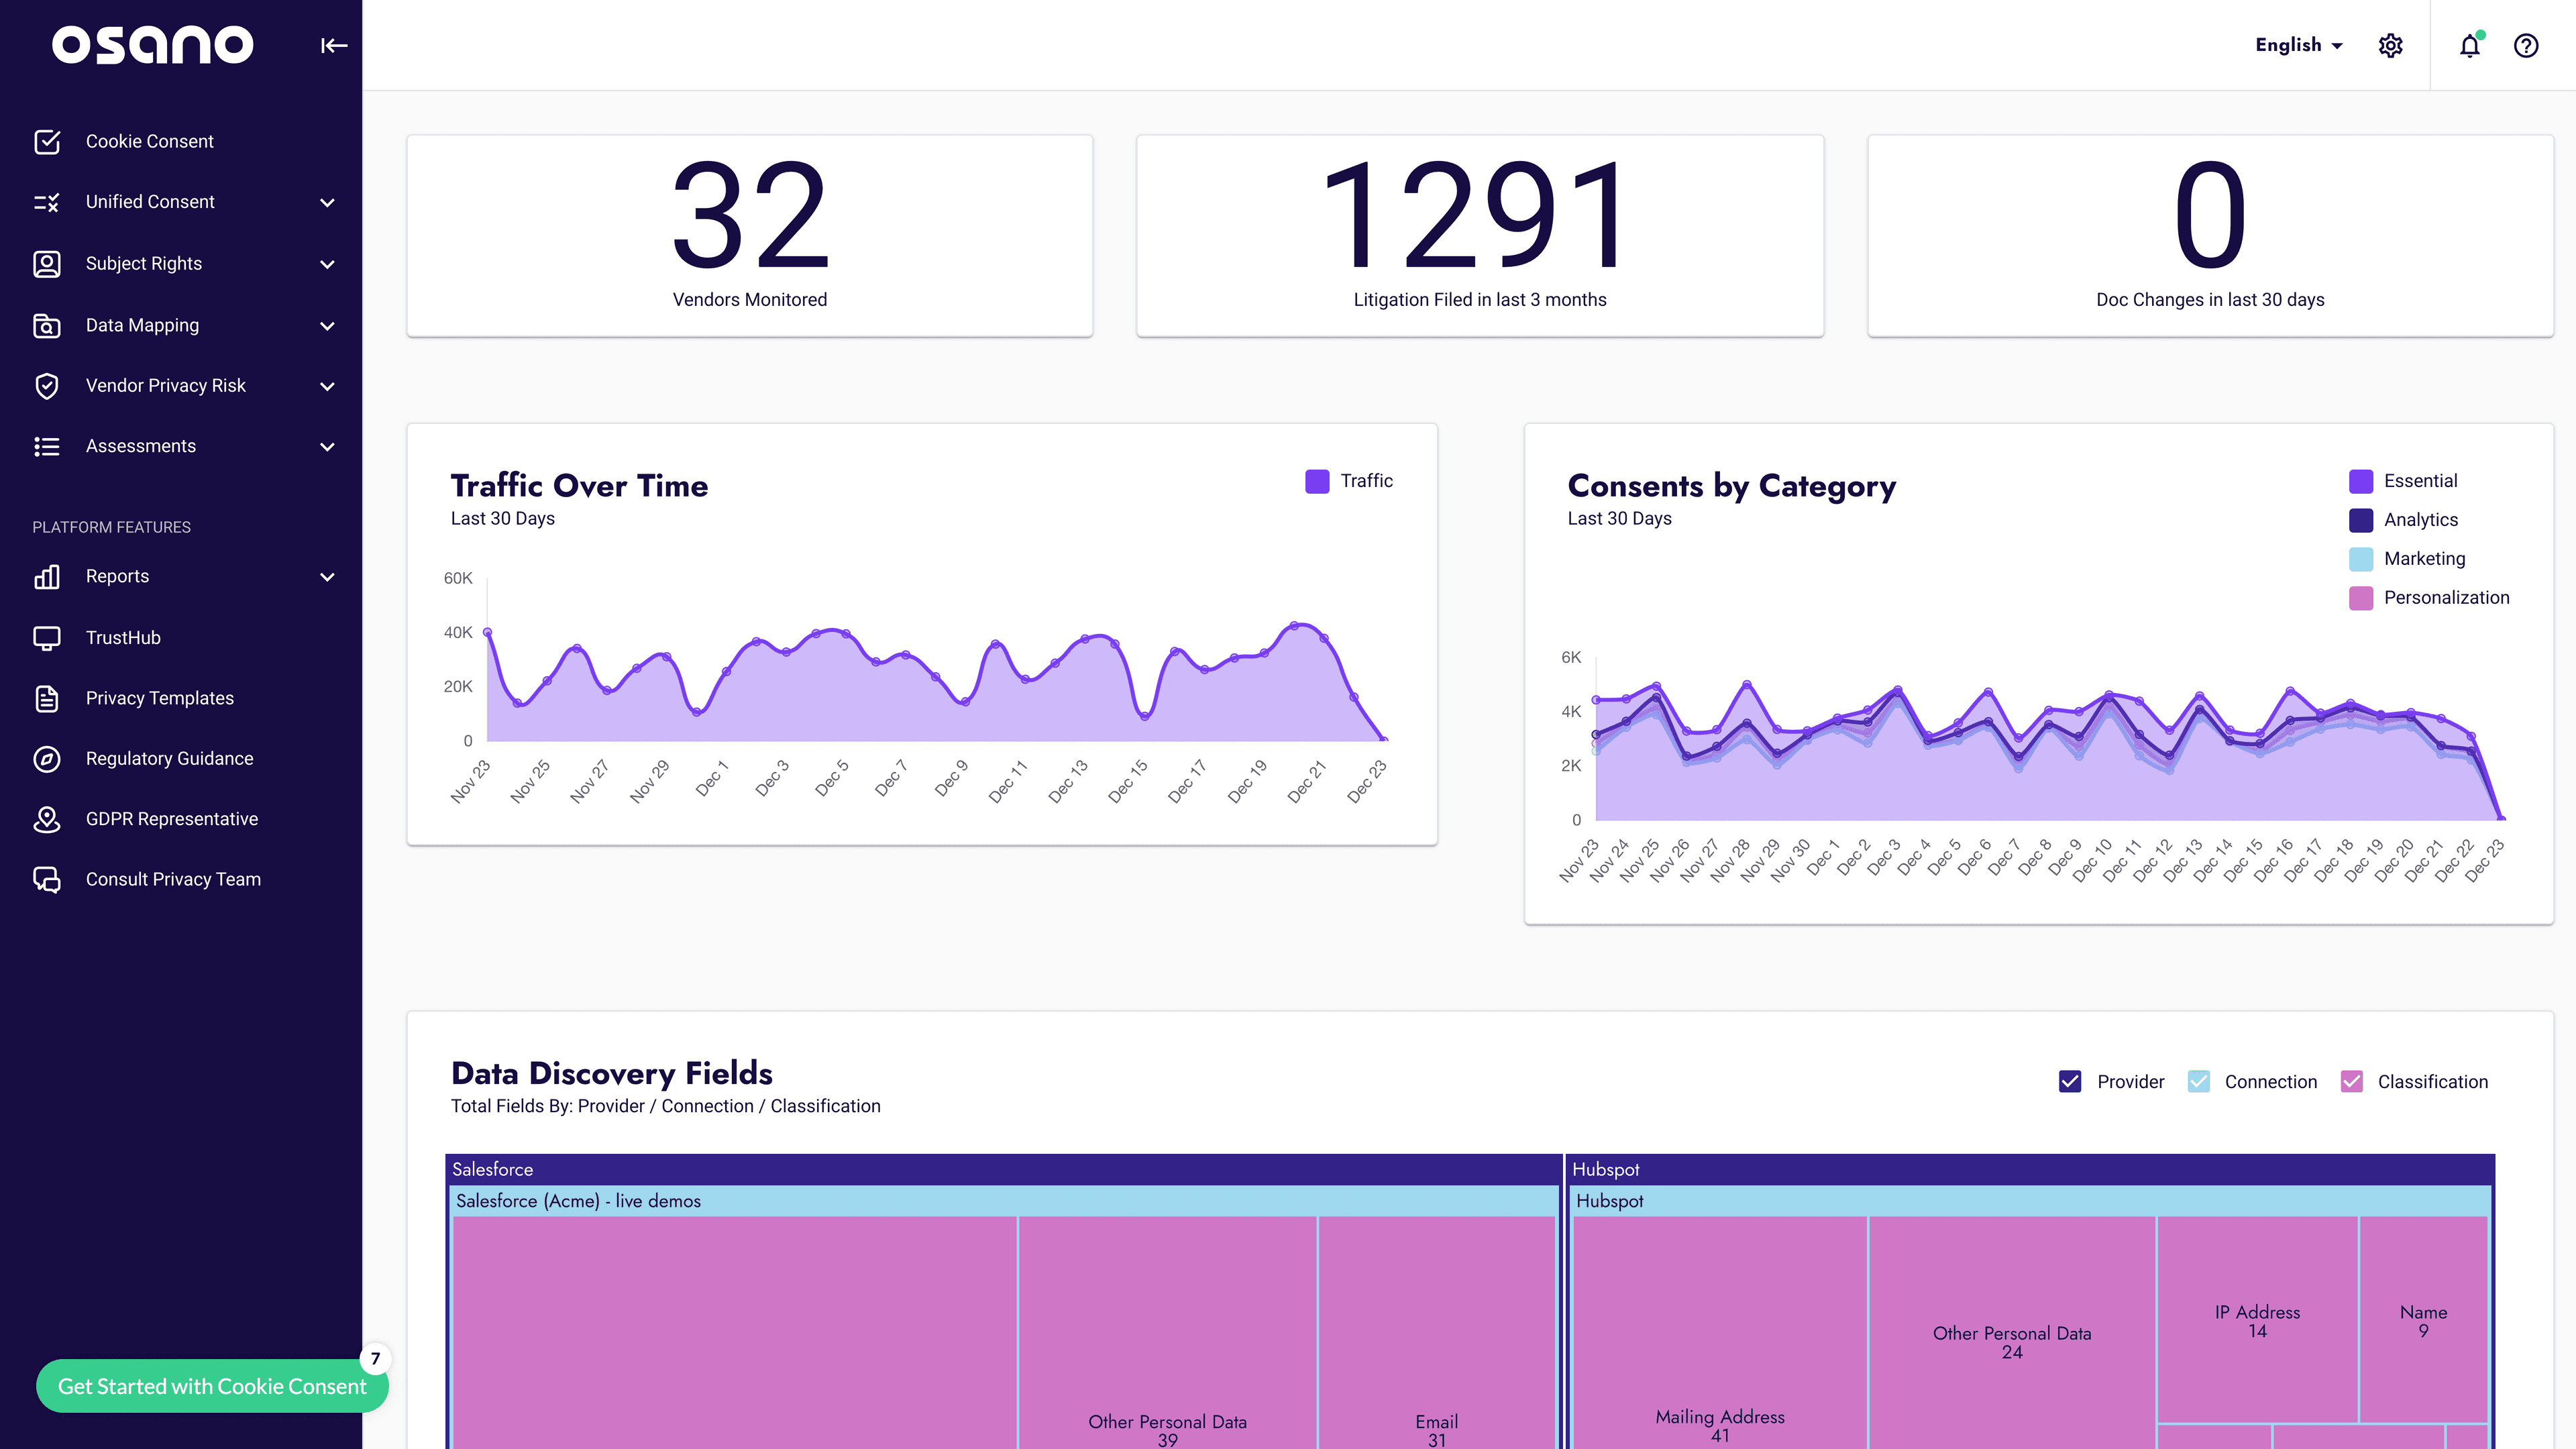Select the Mailing Address treemap tile
The height and width of the screenshot is (1449, 2576).
coord(1720,1332)
